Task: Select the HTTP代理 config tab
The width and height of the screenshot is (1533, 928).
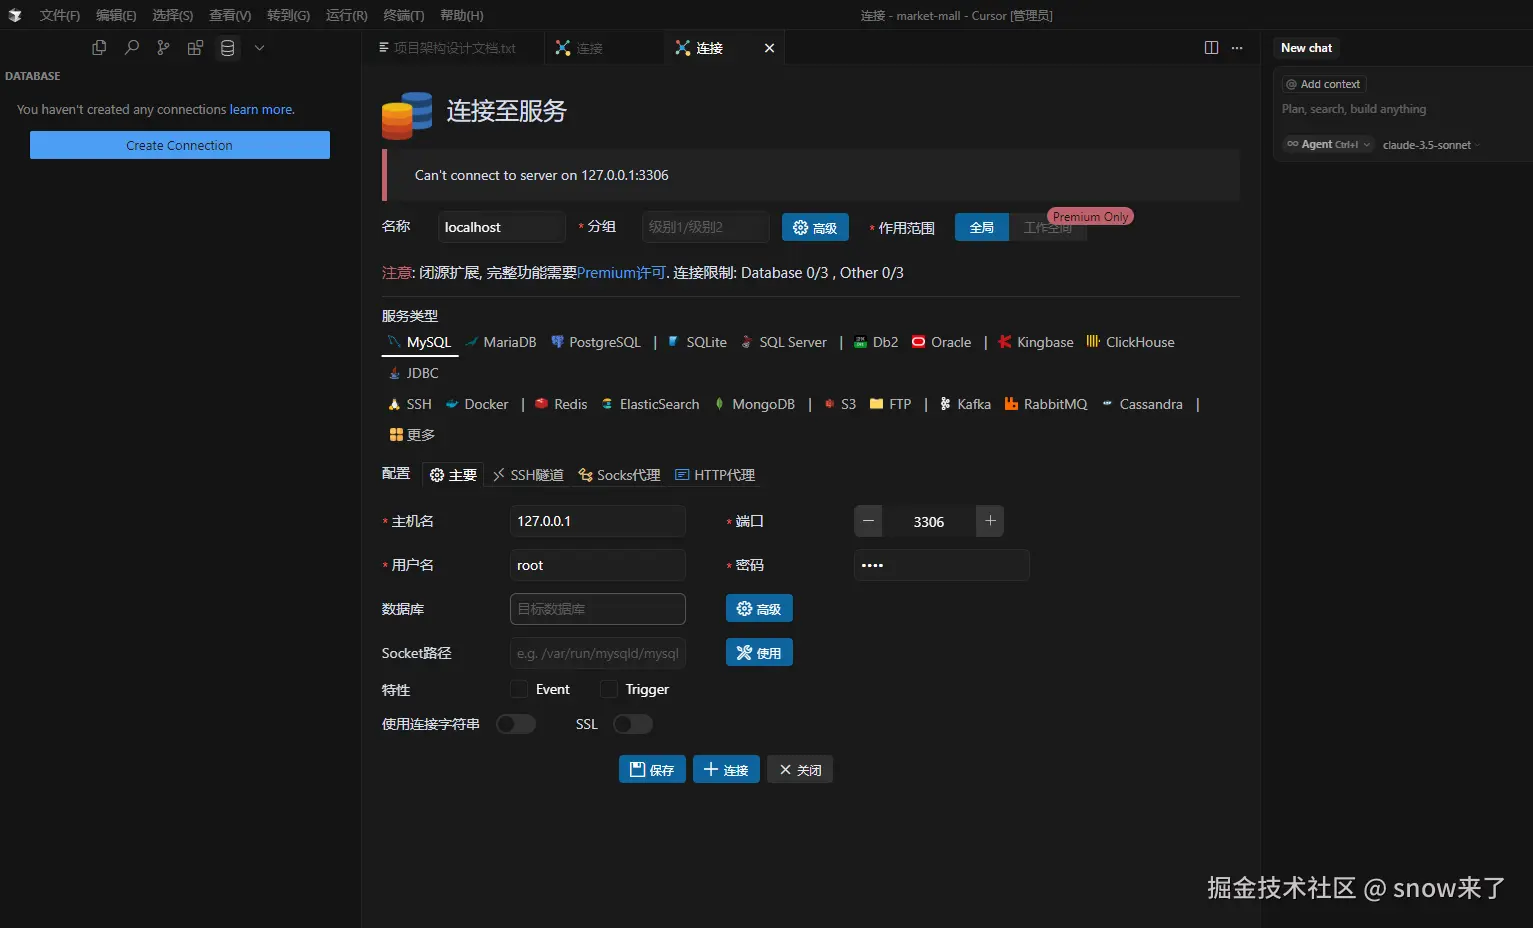Action: [x=715, y=475]
